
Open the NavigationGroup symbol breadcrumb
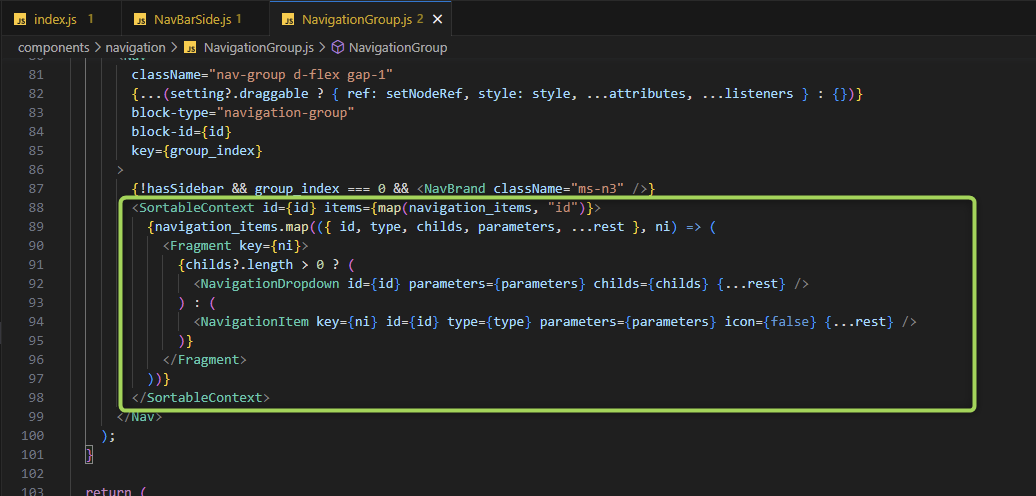(x=397, y=47)
